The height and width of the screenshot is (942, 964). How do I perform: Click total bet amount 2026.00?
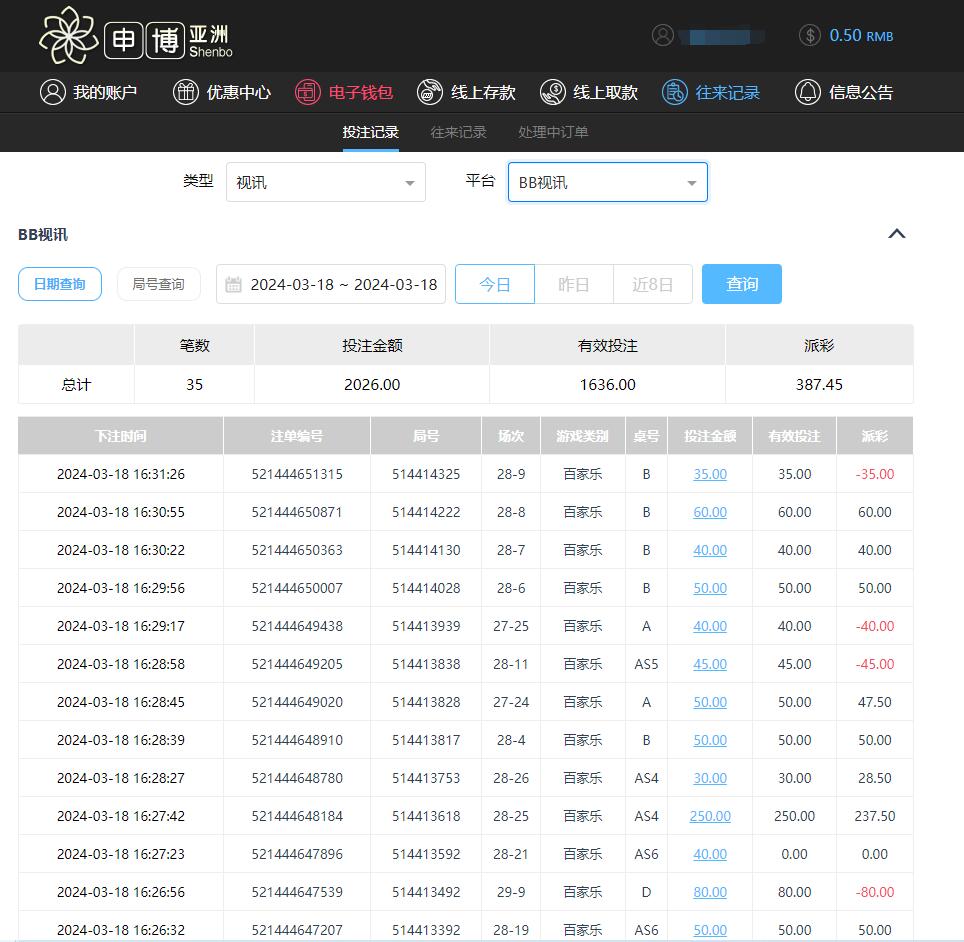pos(372,384)
